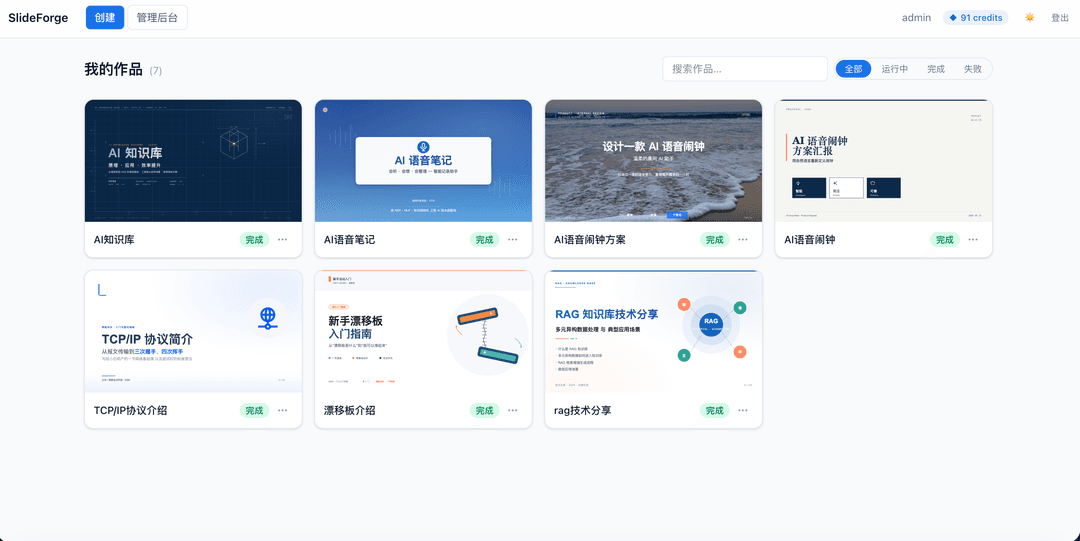Click the rag技术分享 card title
Screen dimensions: 1080x541
(582, 411)
